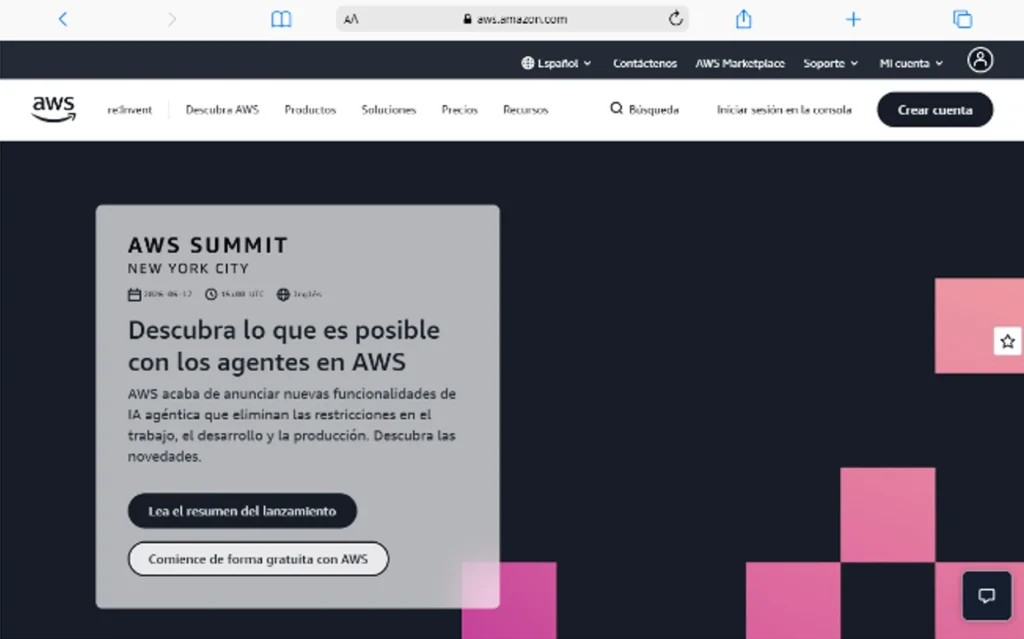The width and height of the screenshot is (1024, 639).
Task: Expand the Español language dropdown
Action: click(x=557, y=63)
